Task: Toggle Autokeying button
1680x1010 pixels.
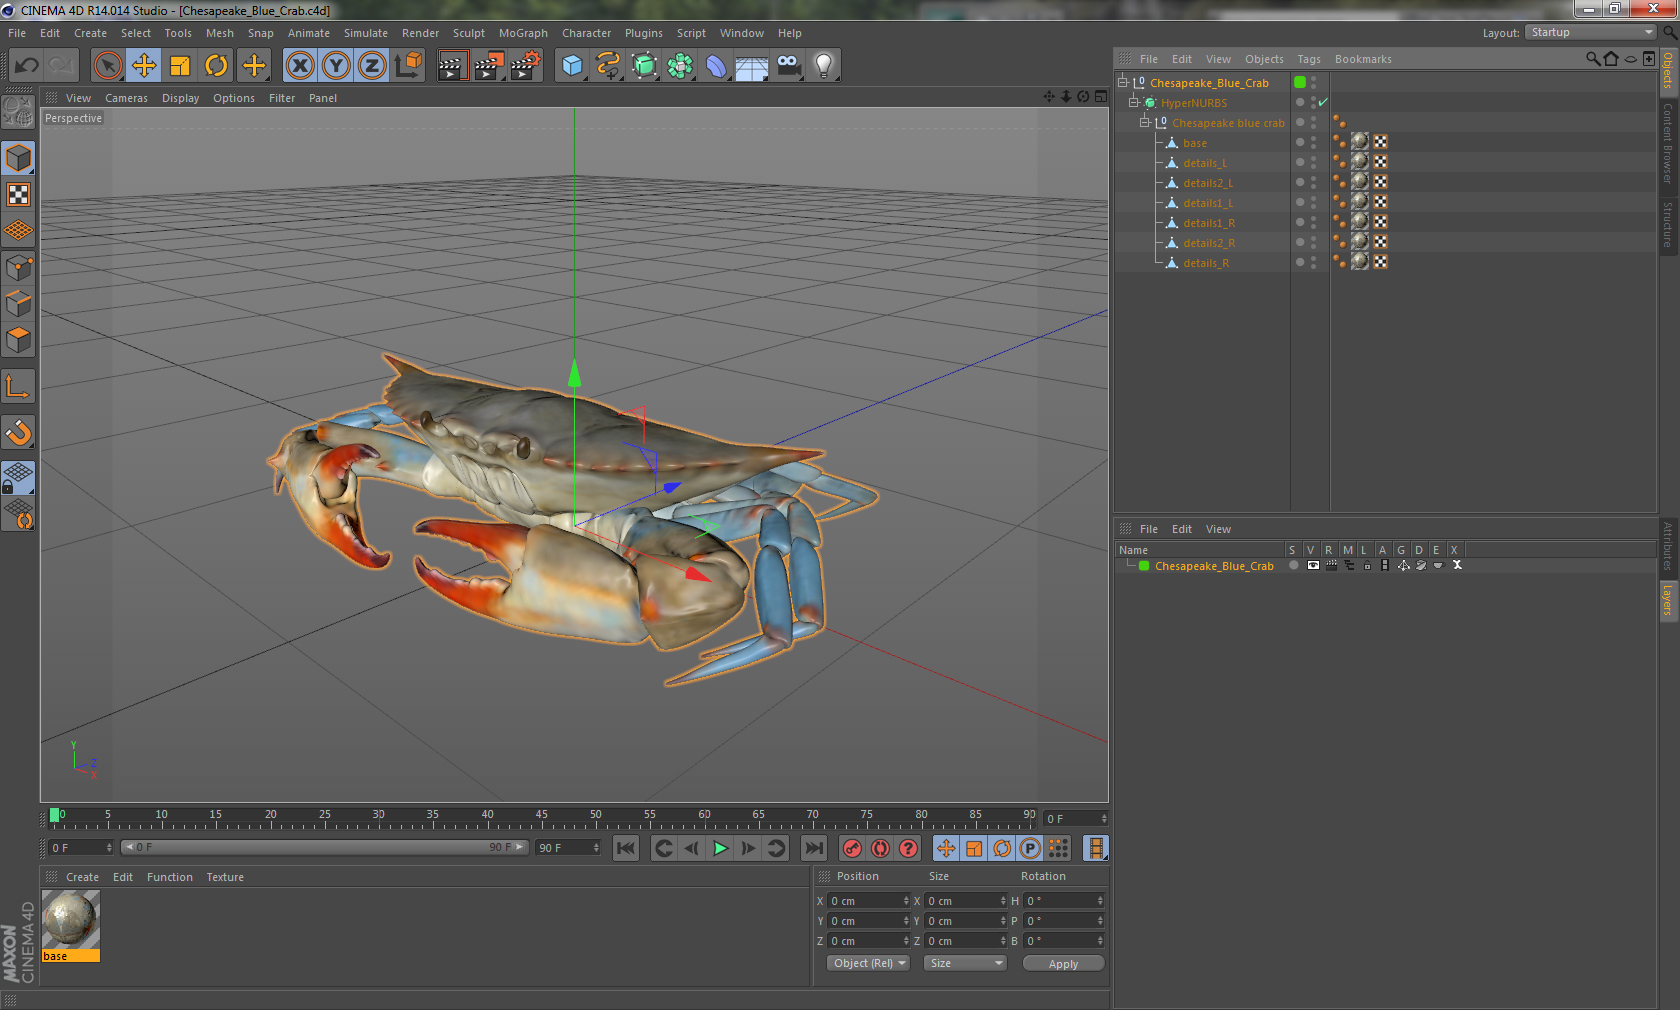Action: click(x=880, y=848)
